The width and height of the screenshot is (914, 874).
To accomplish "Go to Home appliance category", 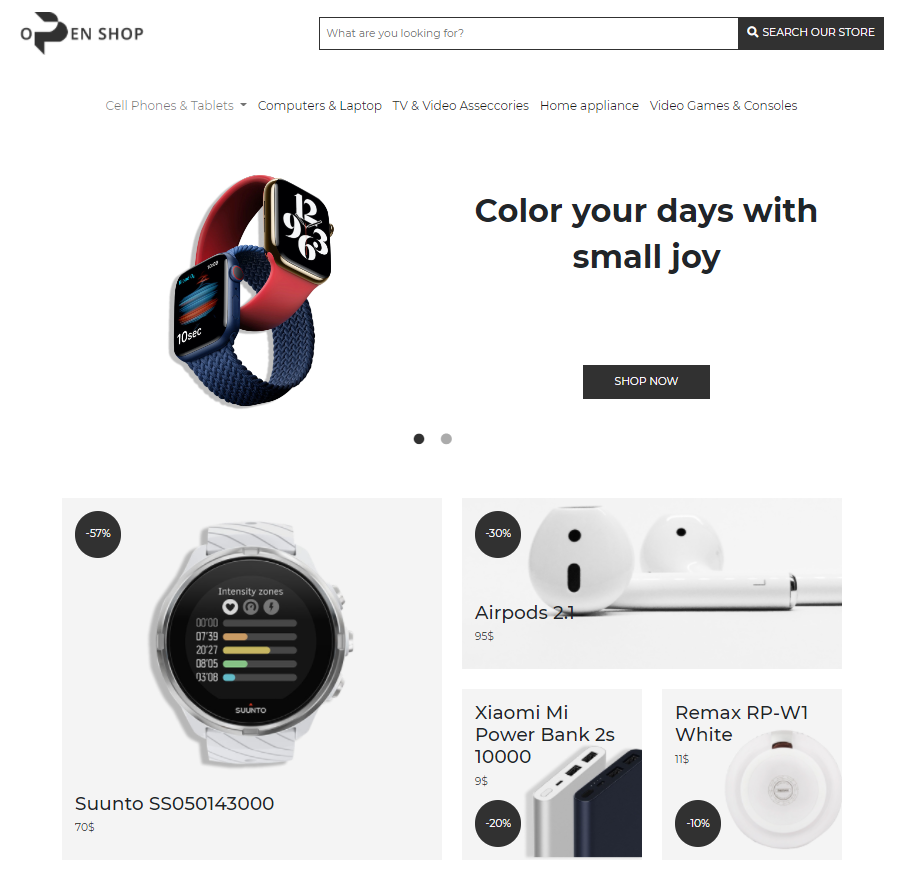I will coord(589,106).
